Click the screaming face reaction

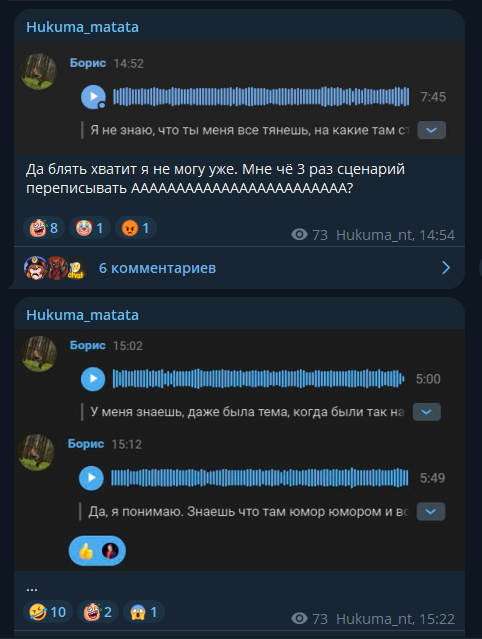click(x=143, y=612)
